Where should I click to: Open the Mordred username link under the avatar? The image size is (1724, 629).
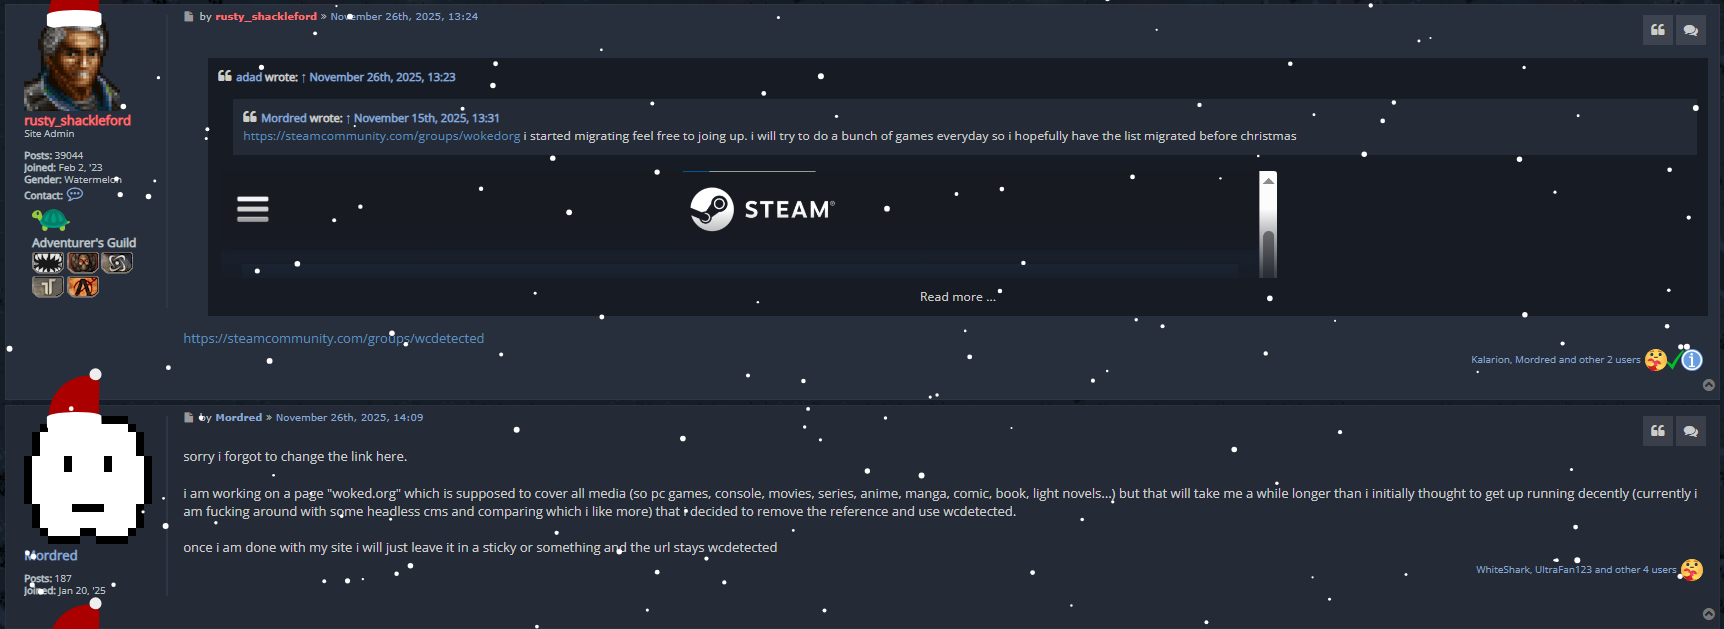51,555
